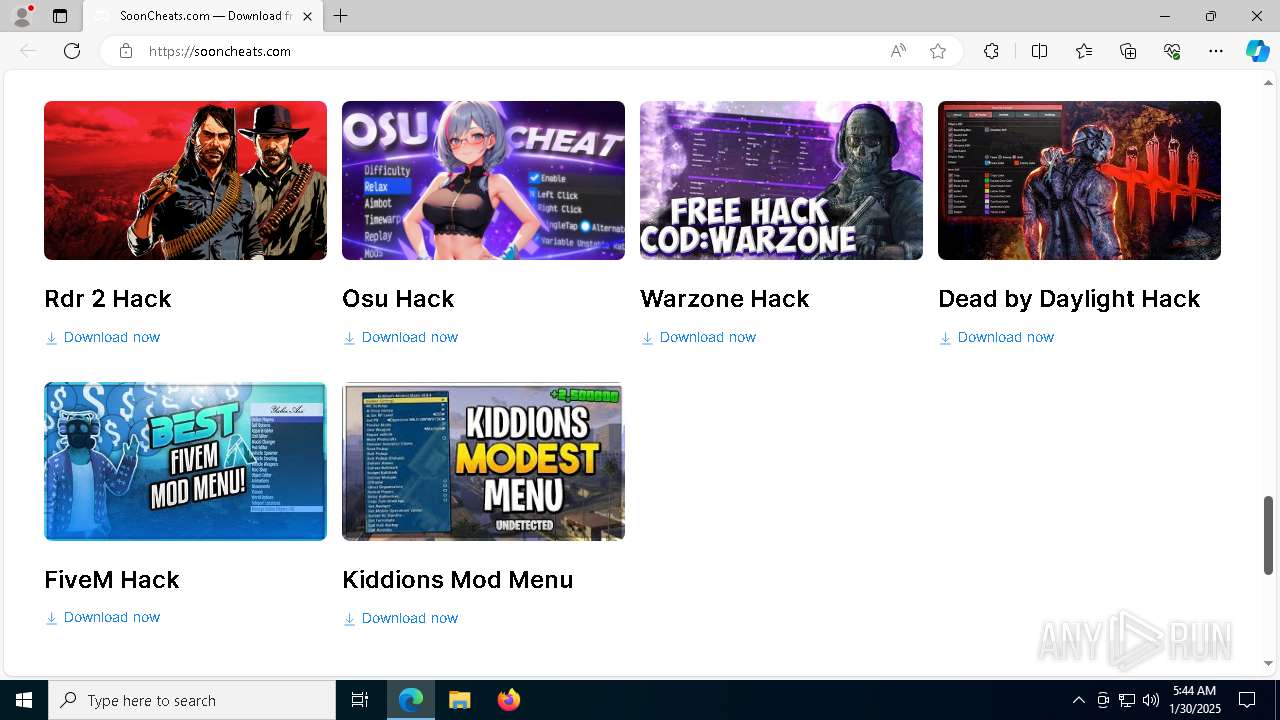The width and height of the screenshot is (1280, 720).
Task: View site information lock icon
Action: pyautogui.click(x=126, y=51)
